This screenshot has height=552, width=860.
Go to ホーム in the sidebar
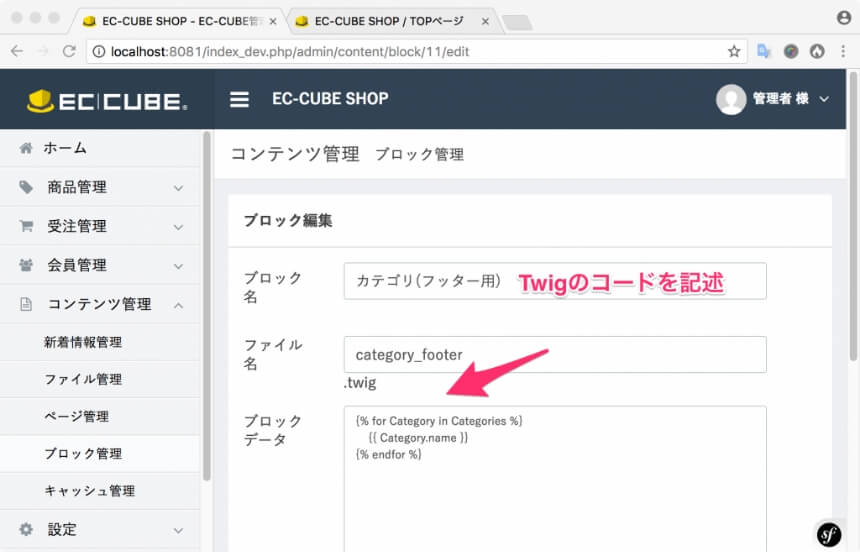[x=100, y=148]
